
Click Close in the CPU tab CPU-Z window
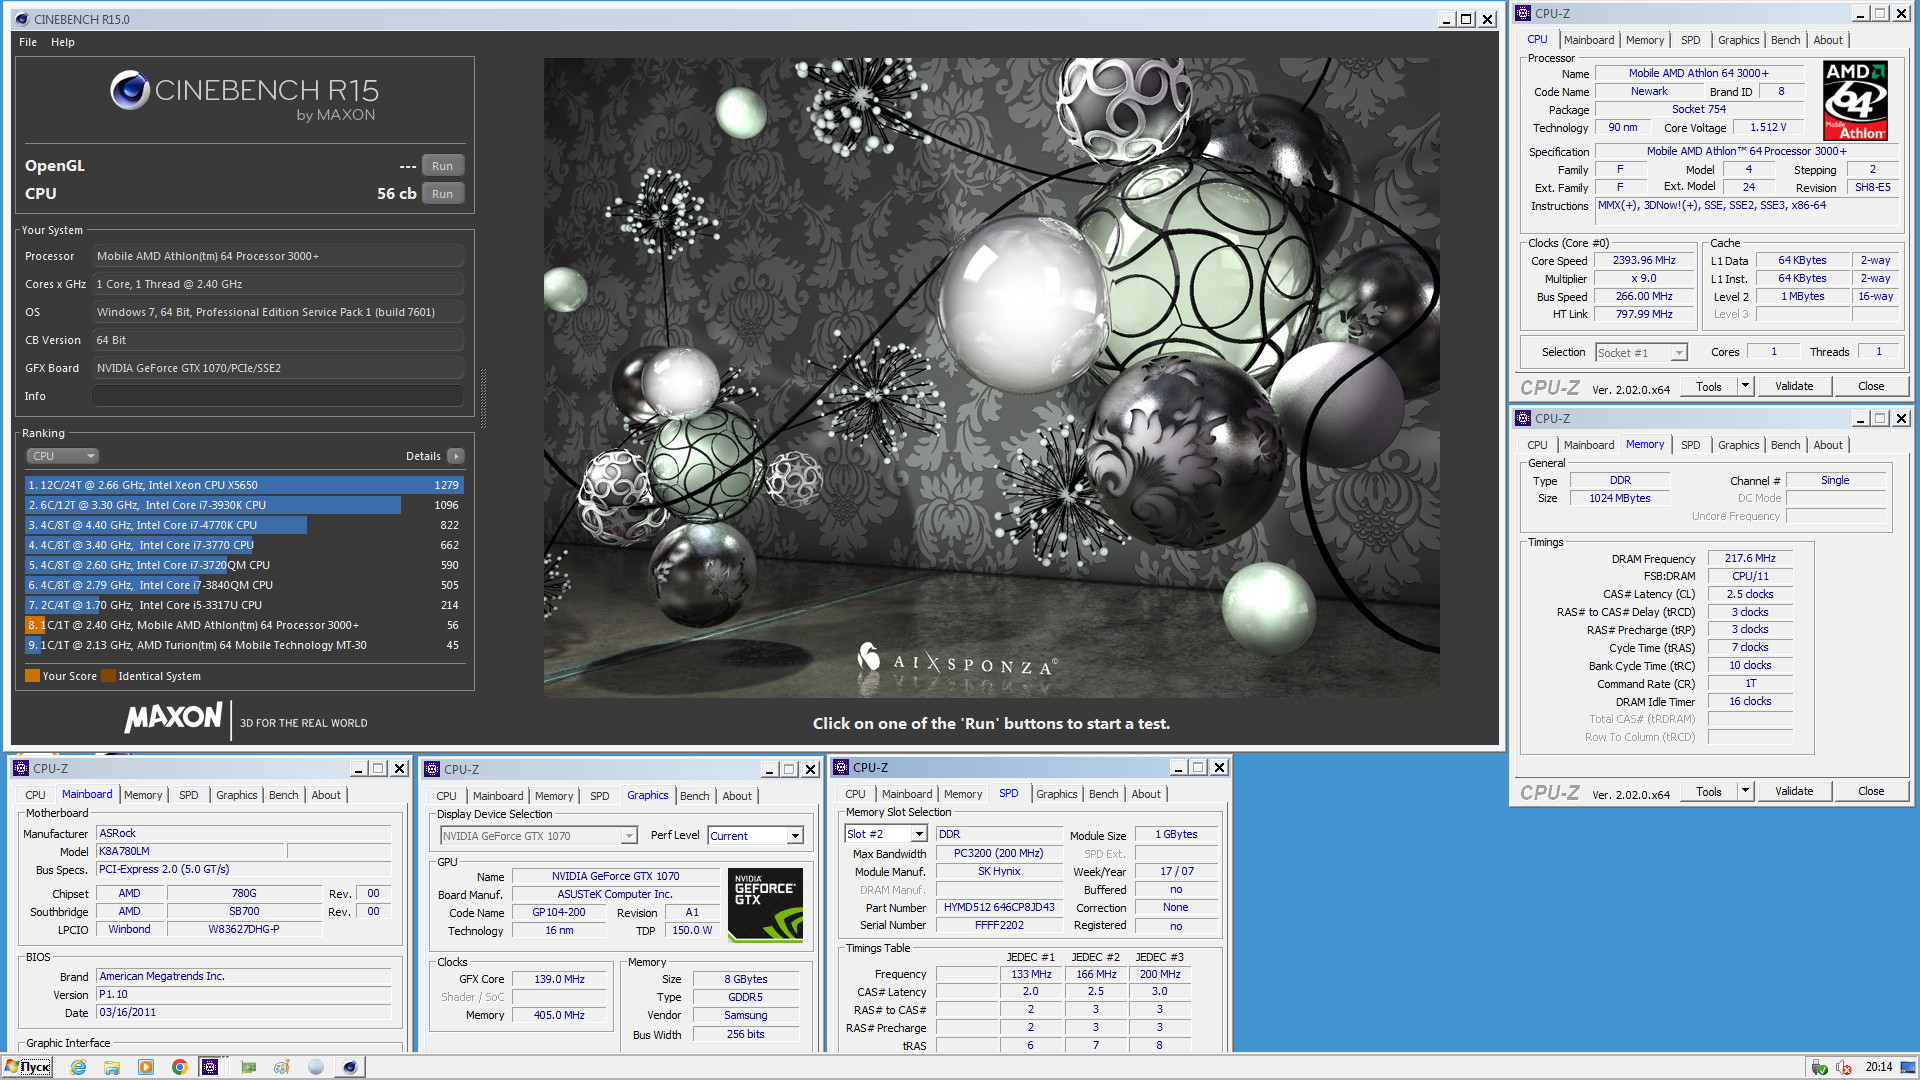(1871, 386)
